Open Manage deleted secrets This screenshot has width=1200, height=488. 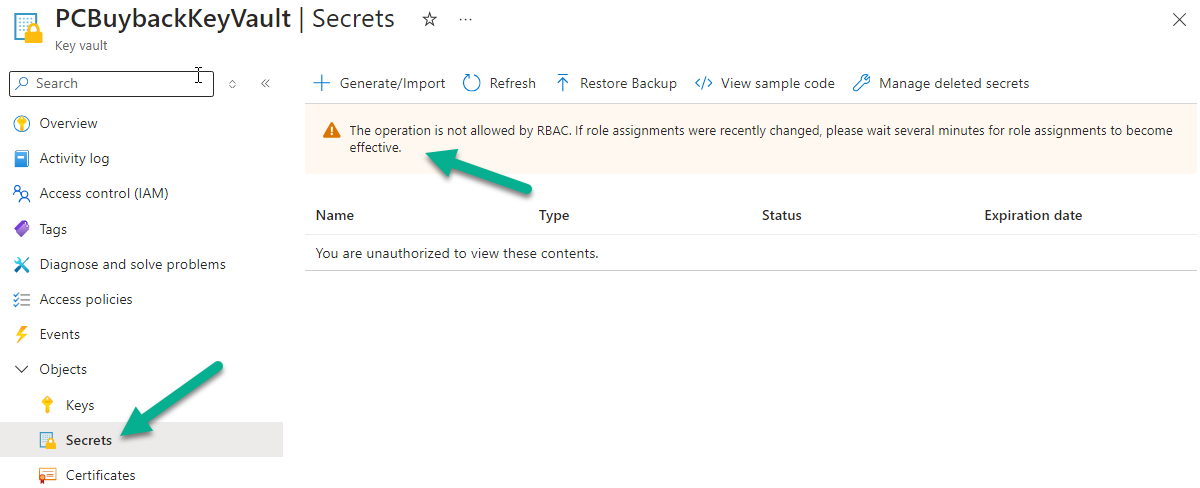pos(941,84)
